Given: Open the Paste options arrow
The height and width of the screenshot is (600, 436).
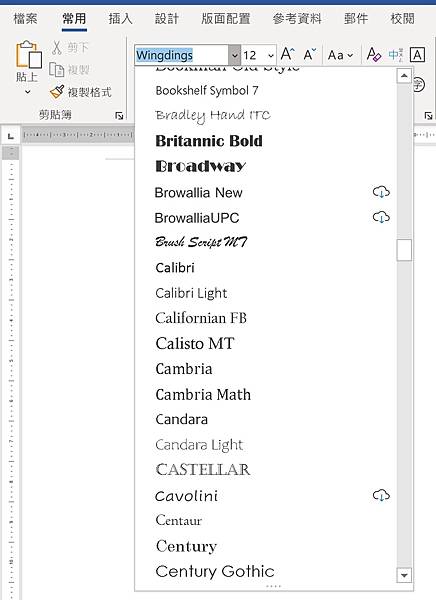Looking at the screenshot, I should [28, 92].
